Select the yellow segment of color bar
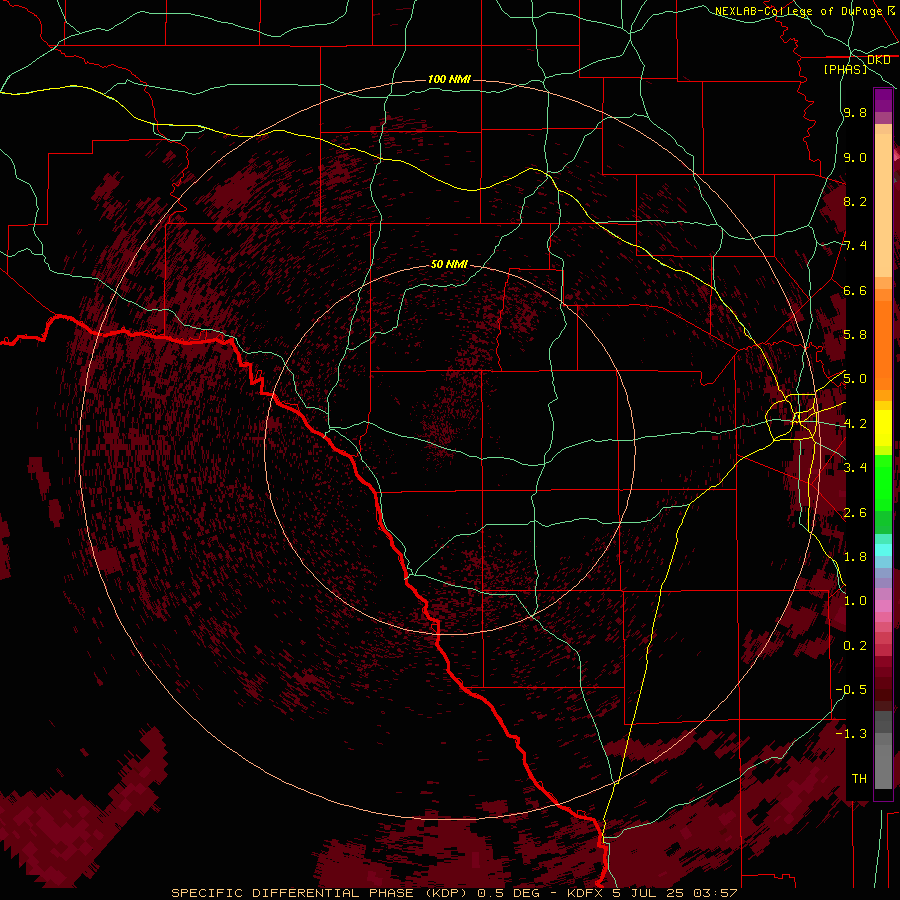900x900 pixels. (883, 428)
